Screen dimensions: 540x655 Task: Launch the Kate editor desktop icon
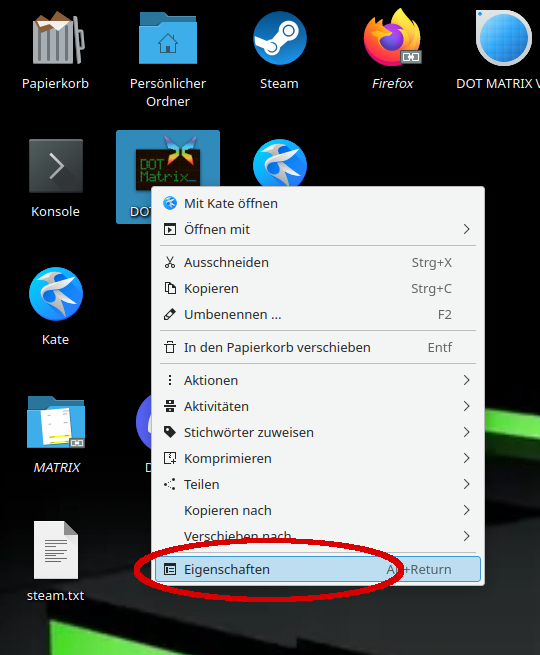[56, 294]
